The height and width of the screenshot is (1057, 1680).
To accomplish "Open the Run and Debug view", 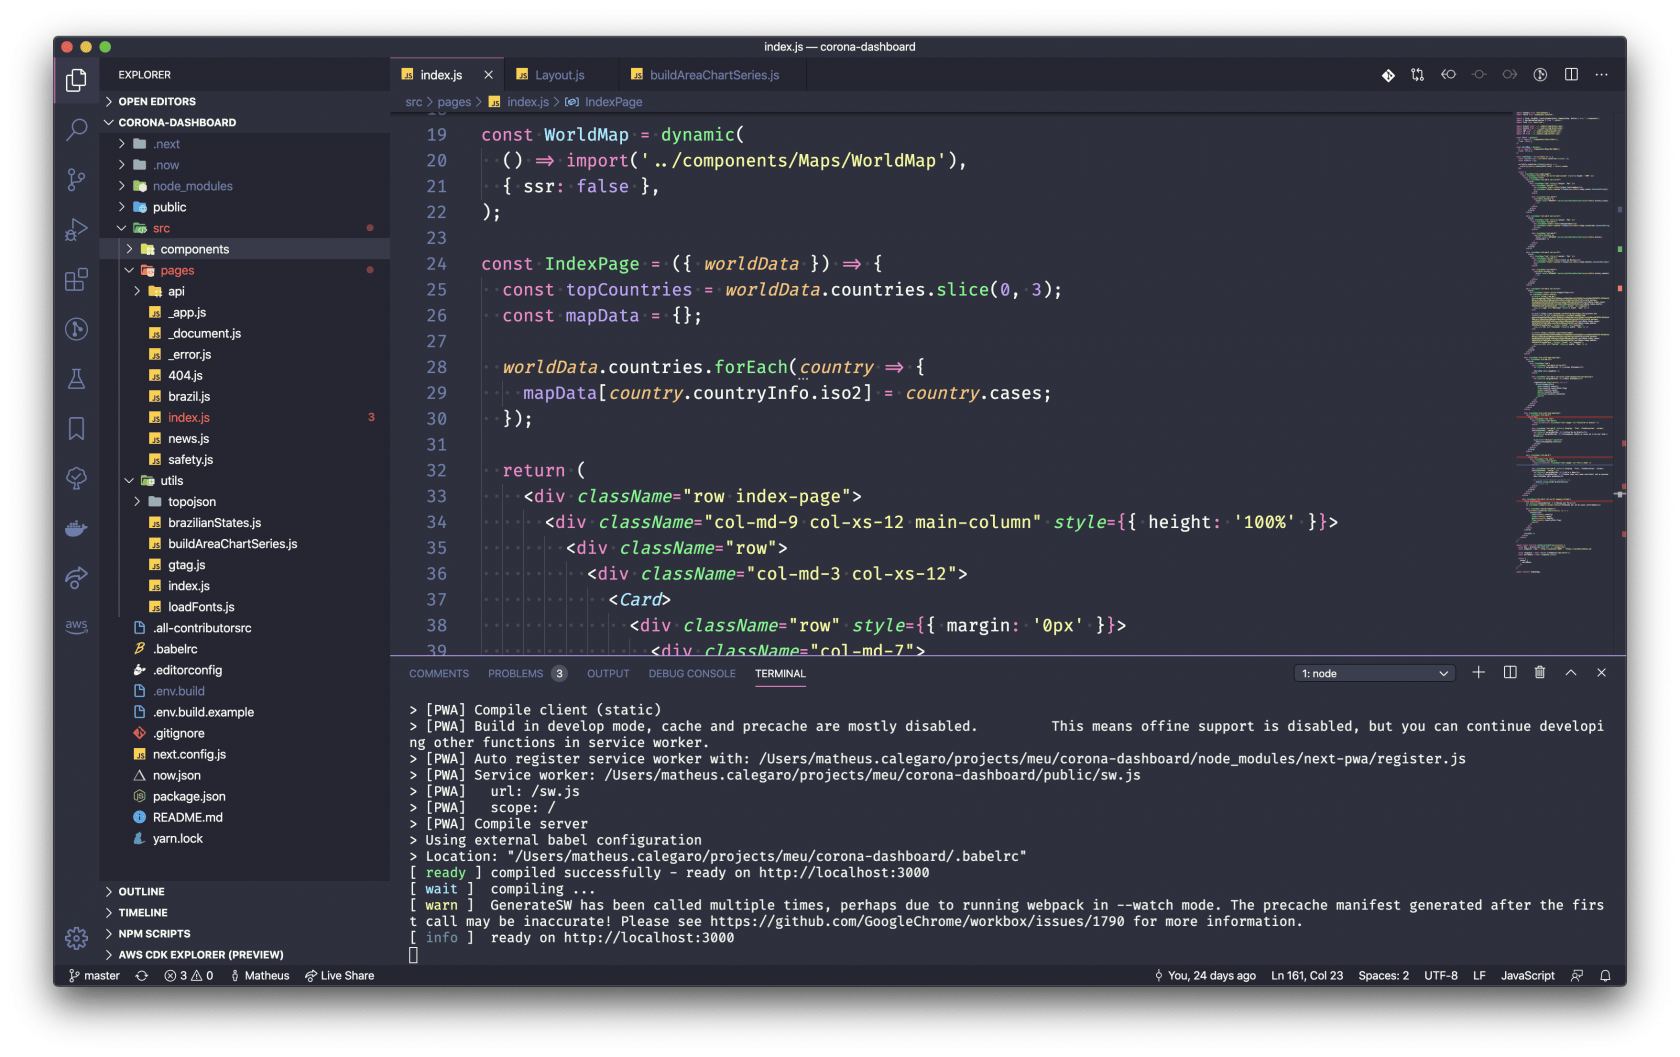I will (76, 230).
